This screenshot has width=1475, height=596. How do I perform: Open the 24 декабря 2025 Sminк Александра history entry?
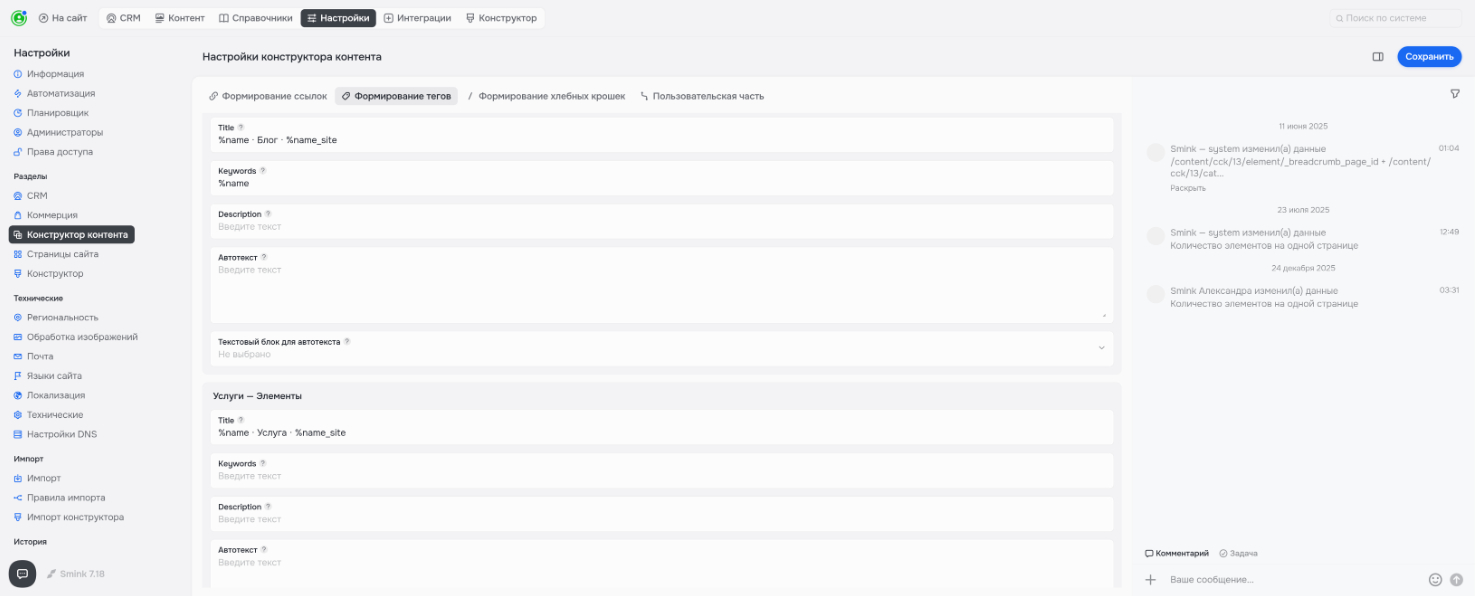click(x=1303, y=296)
